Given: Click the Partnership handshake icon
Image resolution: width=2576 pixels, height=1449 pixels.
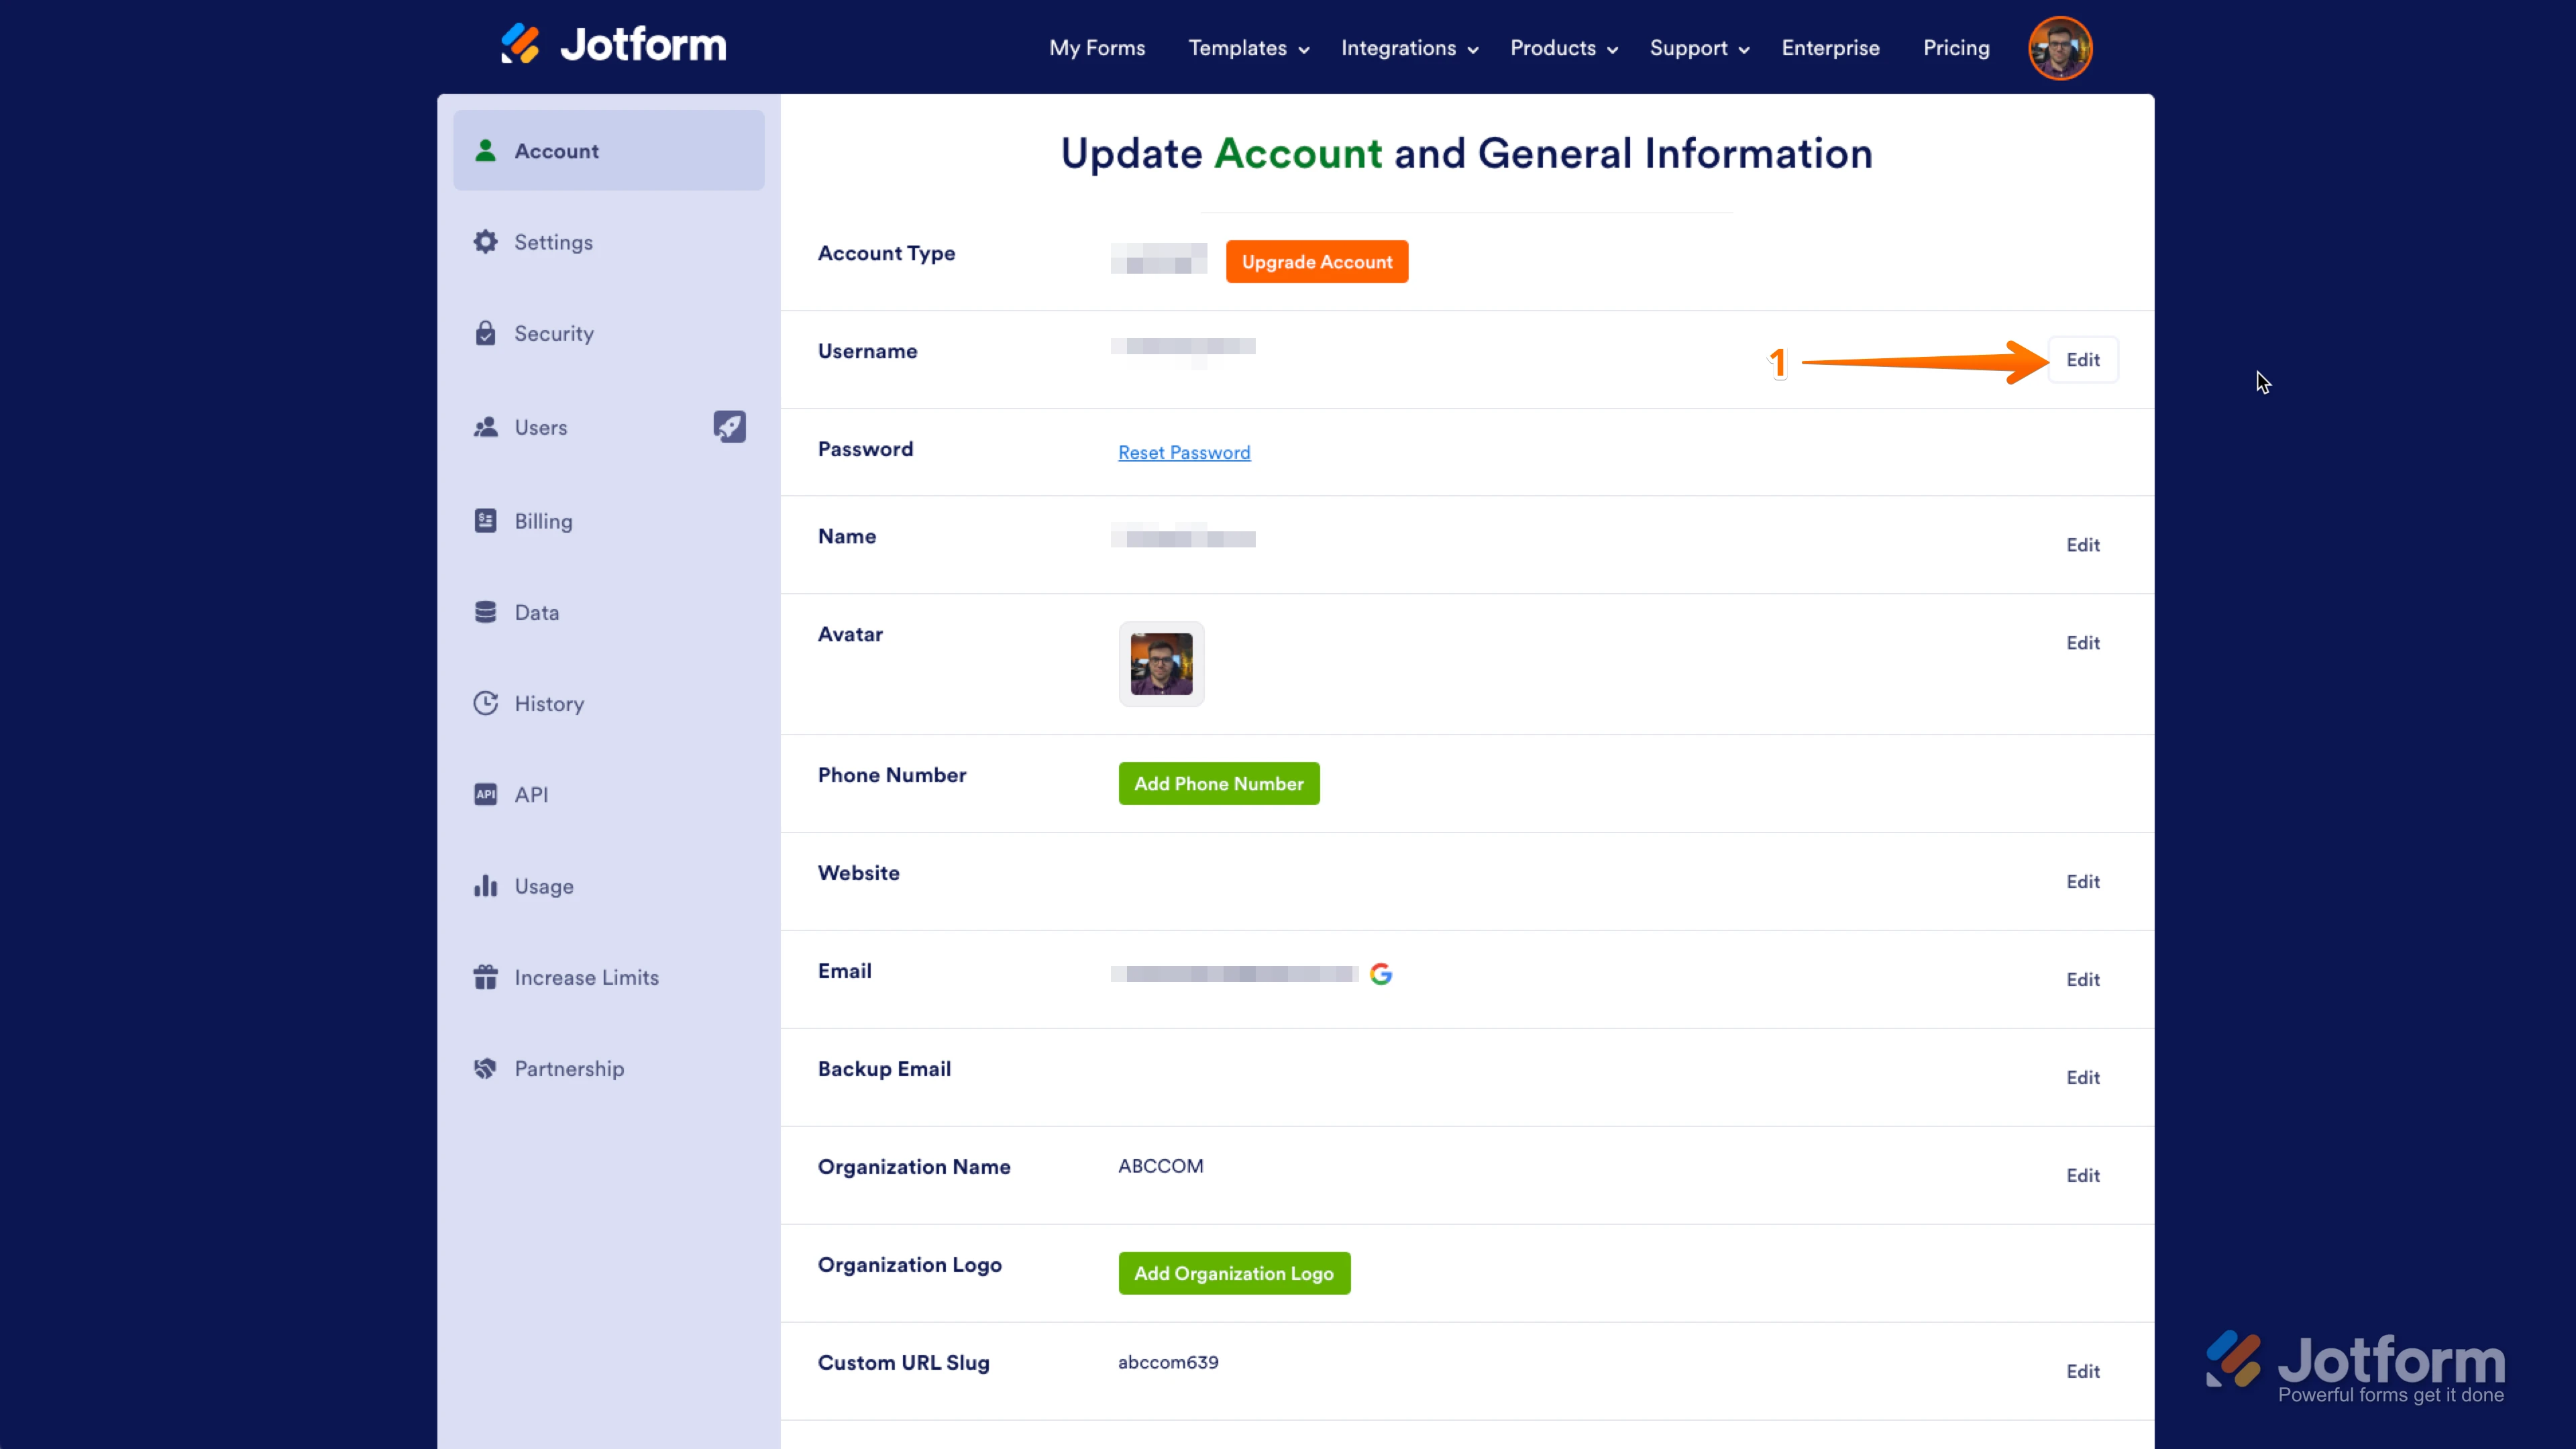Looking at the screenshot, I should [486, 1068].
